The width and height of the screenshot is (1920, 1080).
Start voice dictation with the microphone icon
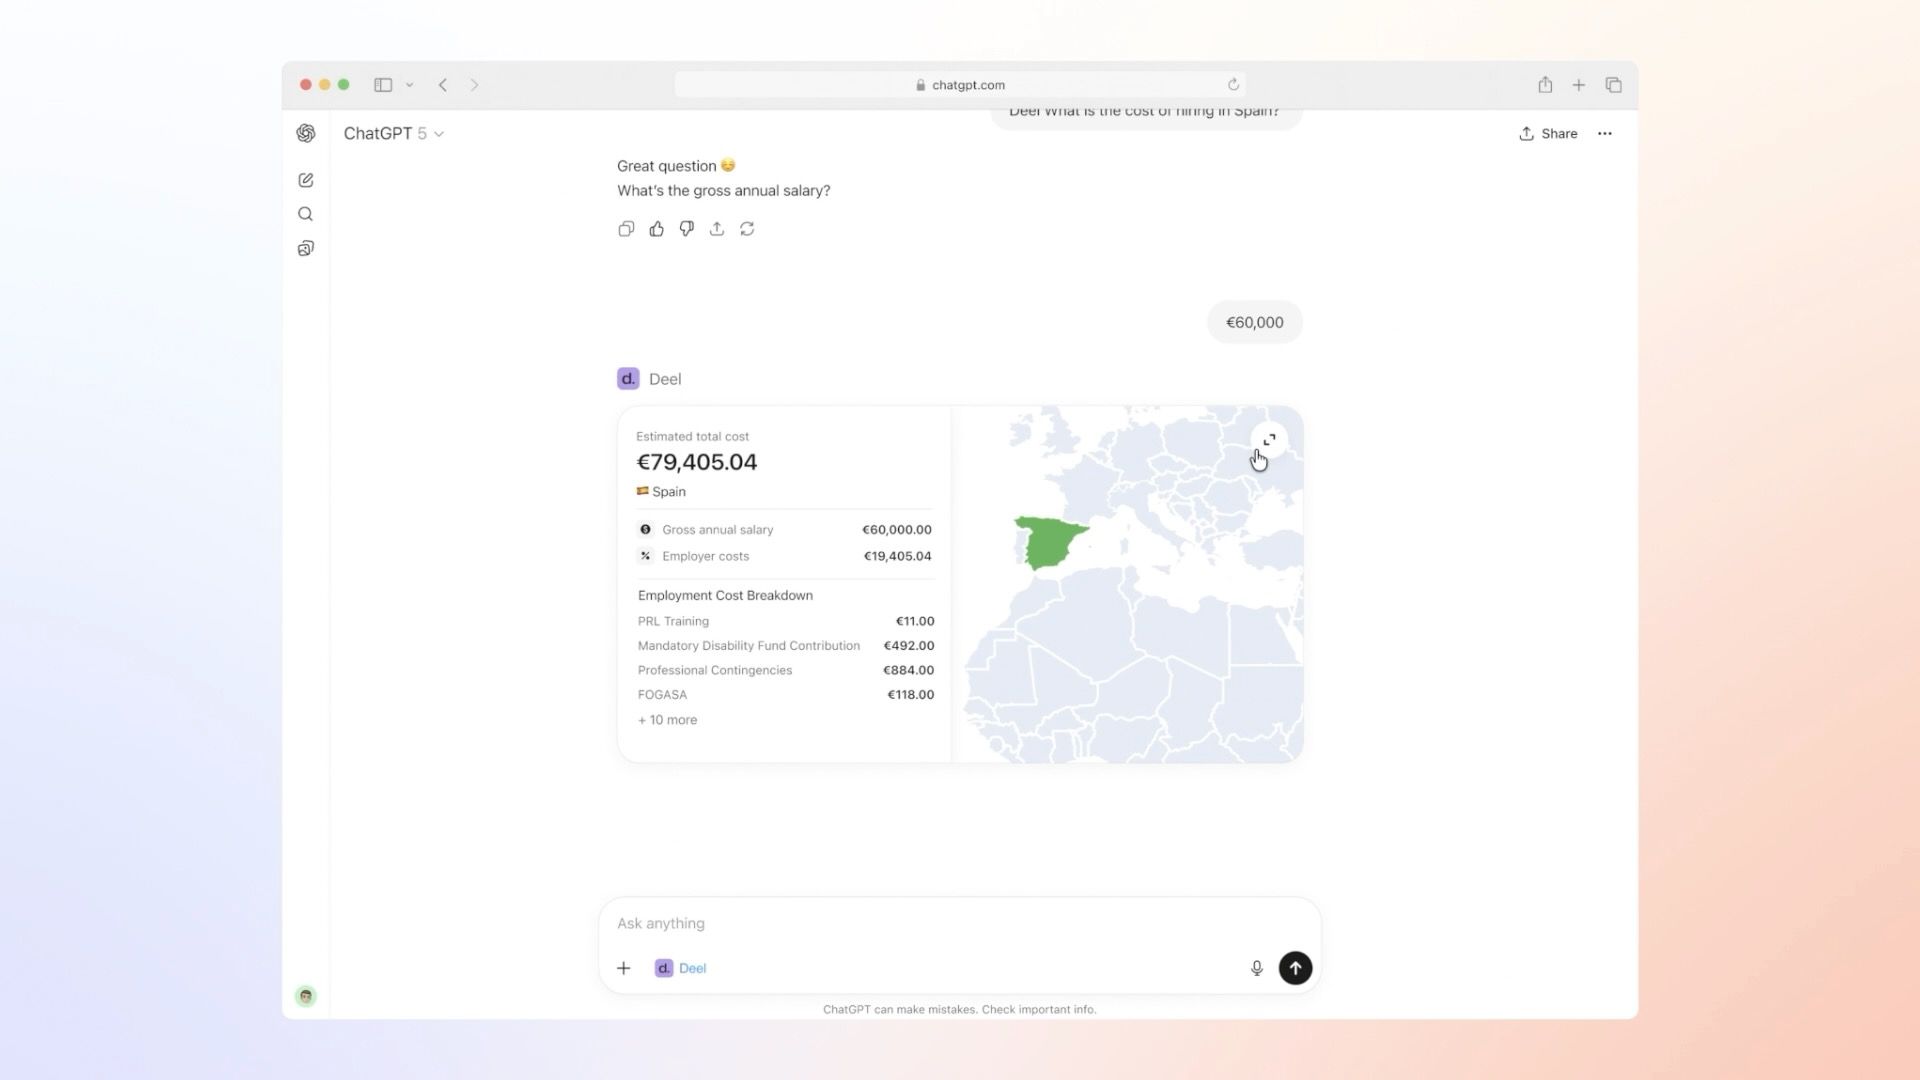point(1257,968)
